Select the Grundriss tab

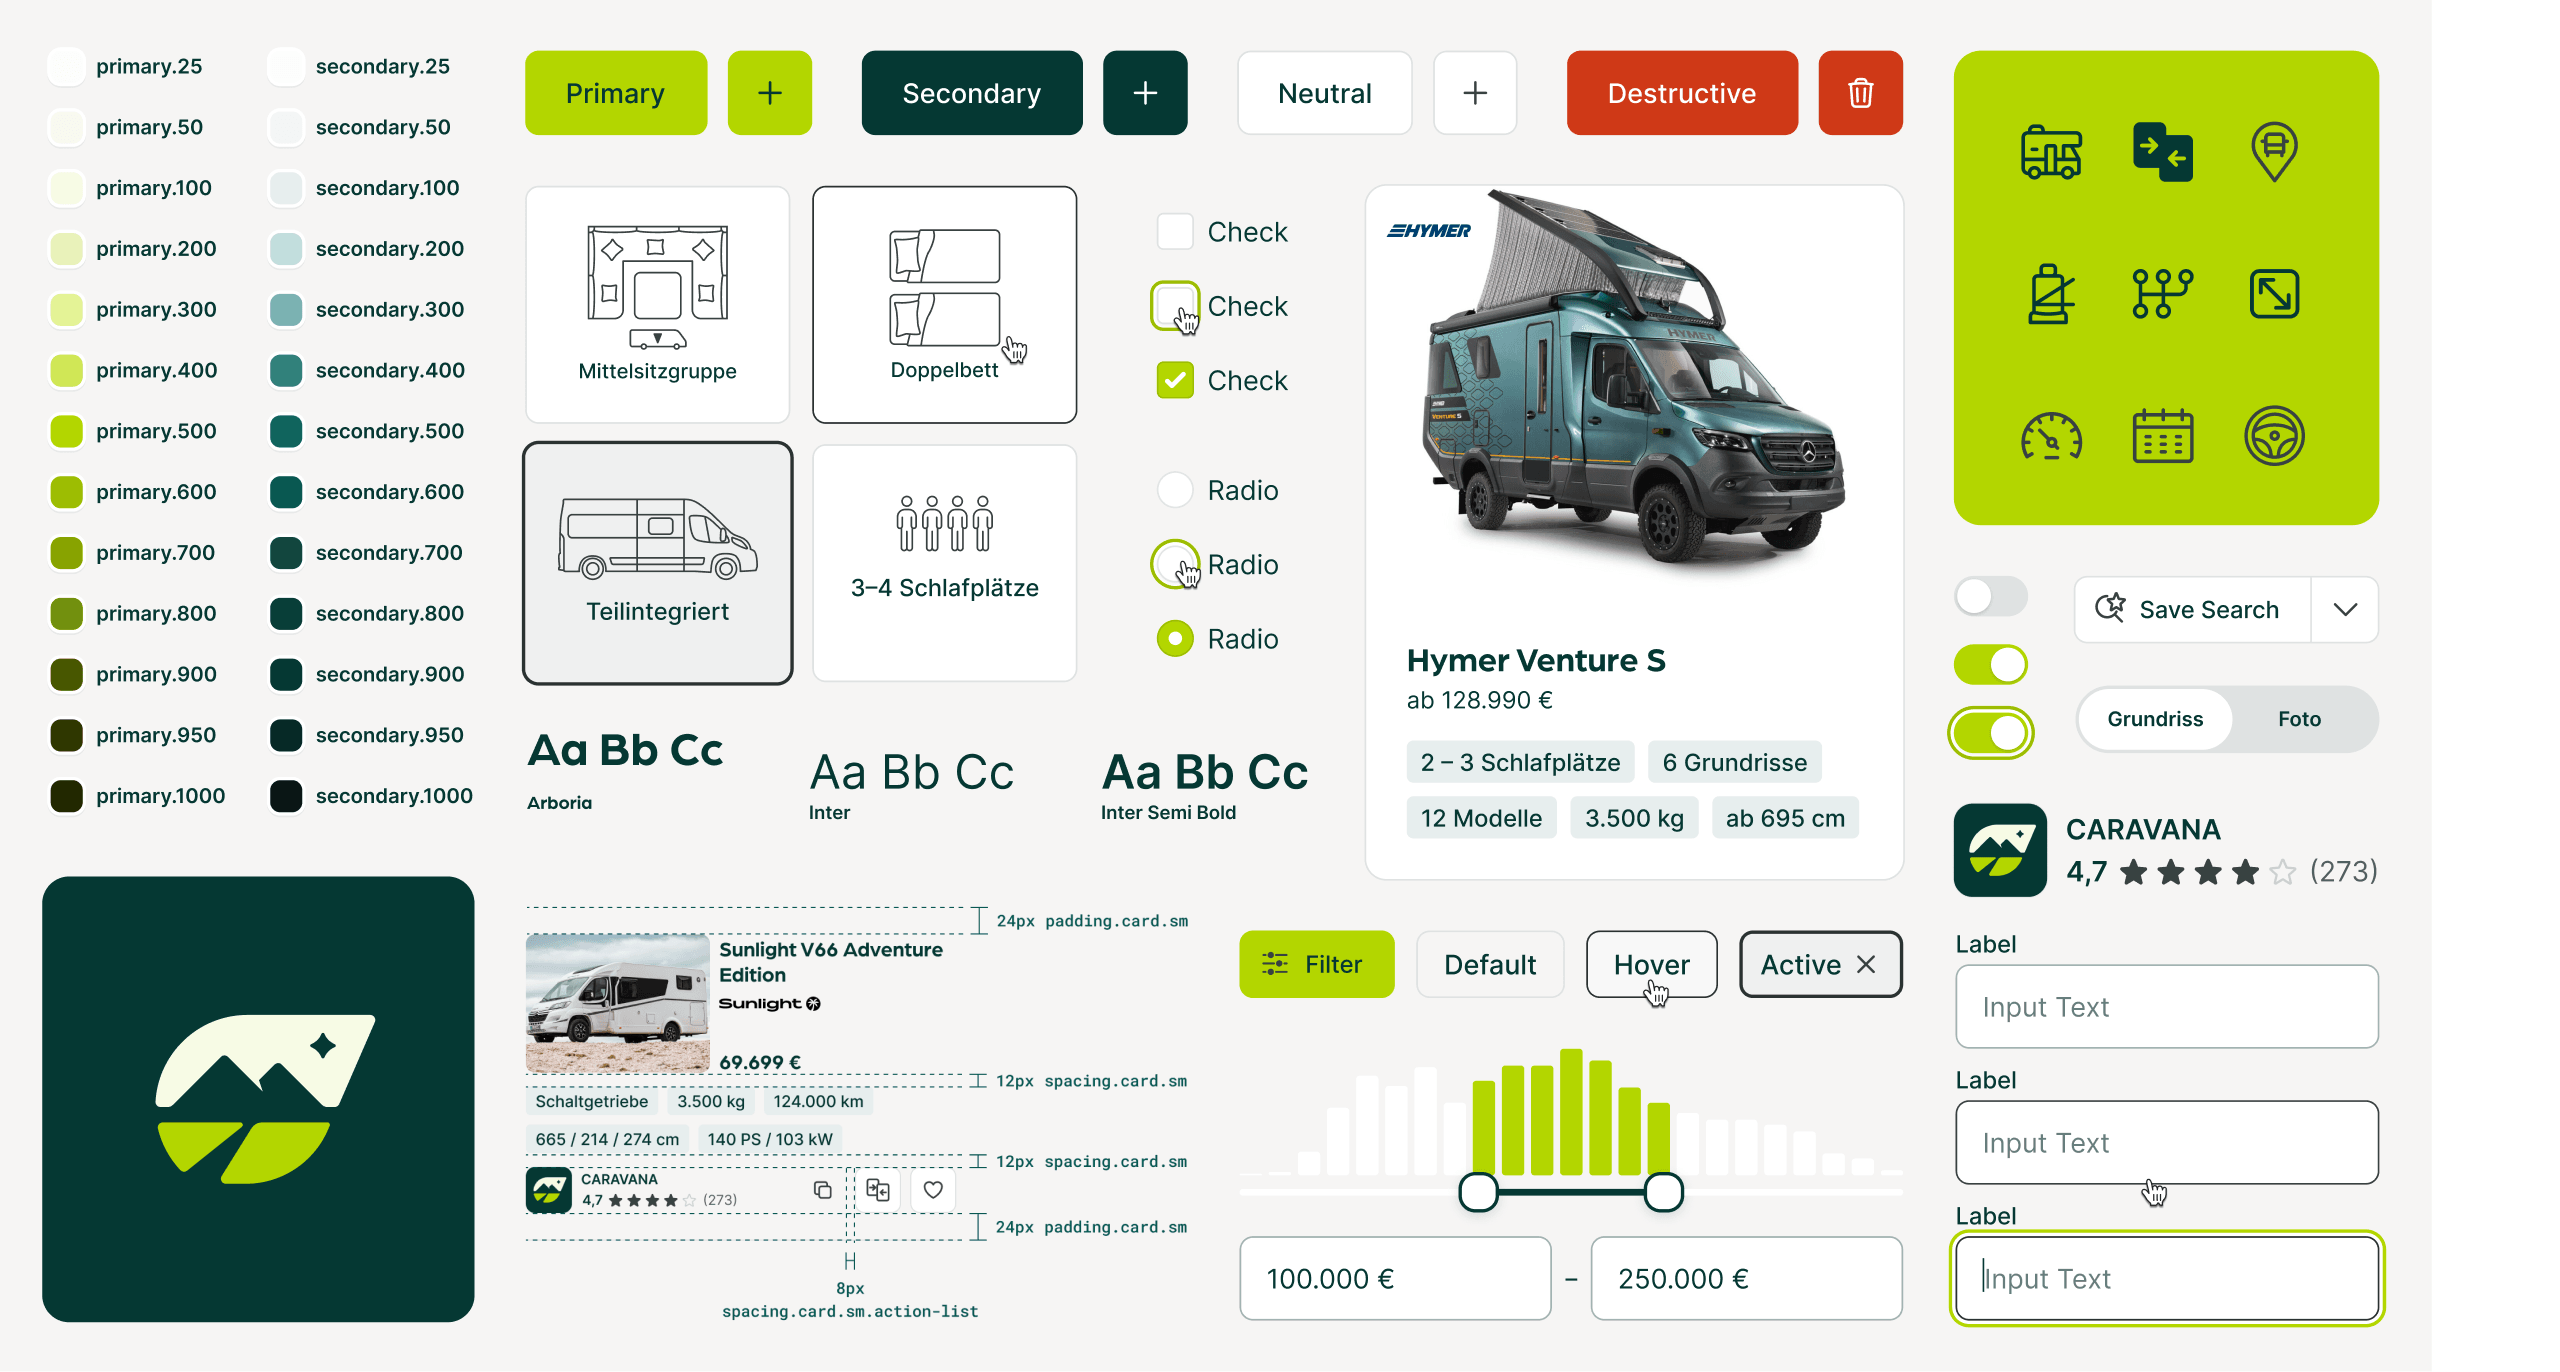[x=2155, y=719]
